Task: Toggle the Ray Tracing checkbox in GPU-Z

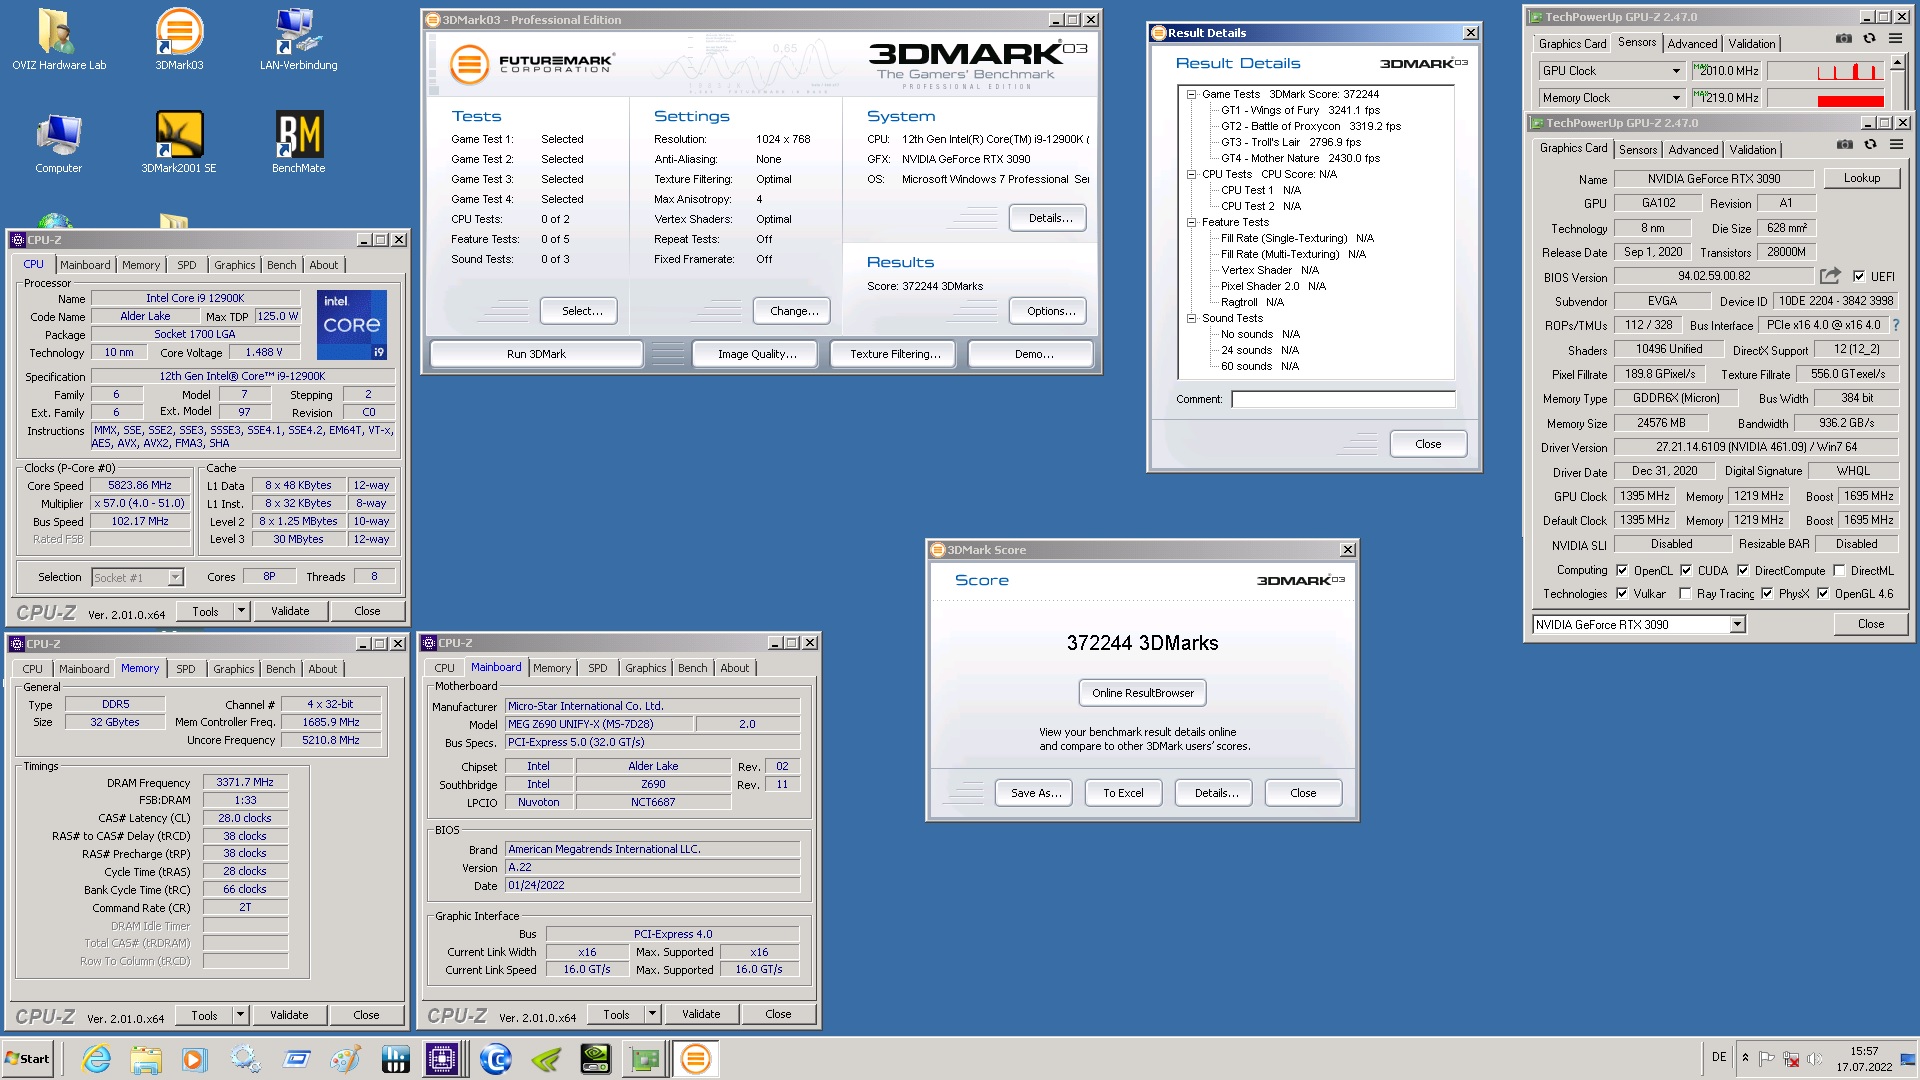Action: [1685, 593]
